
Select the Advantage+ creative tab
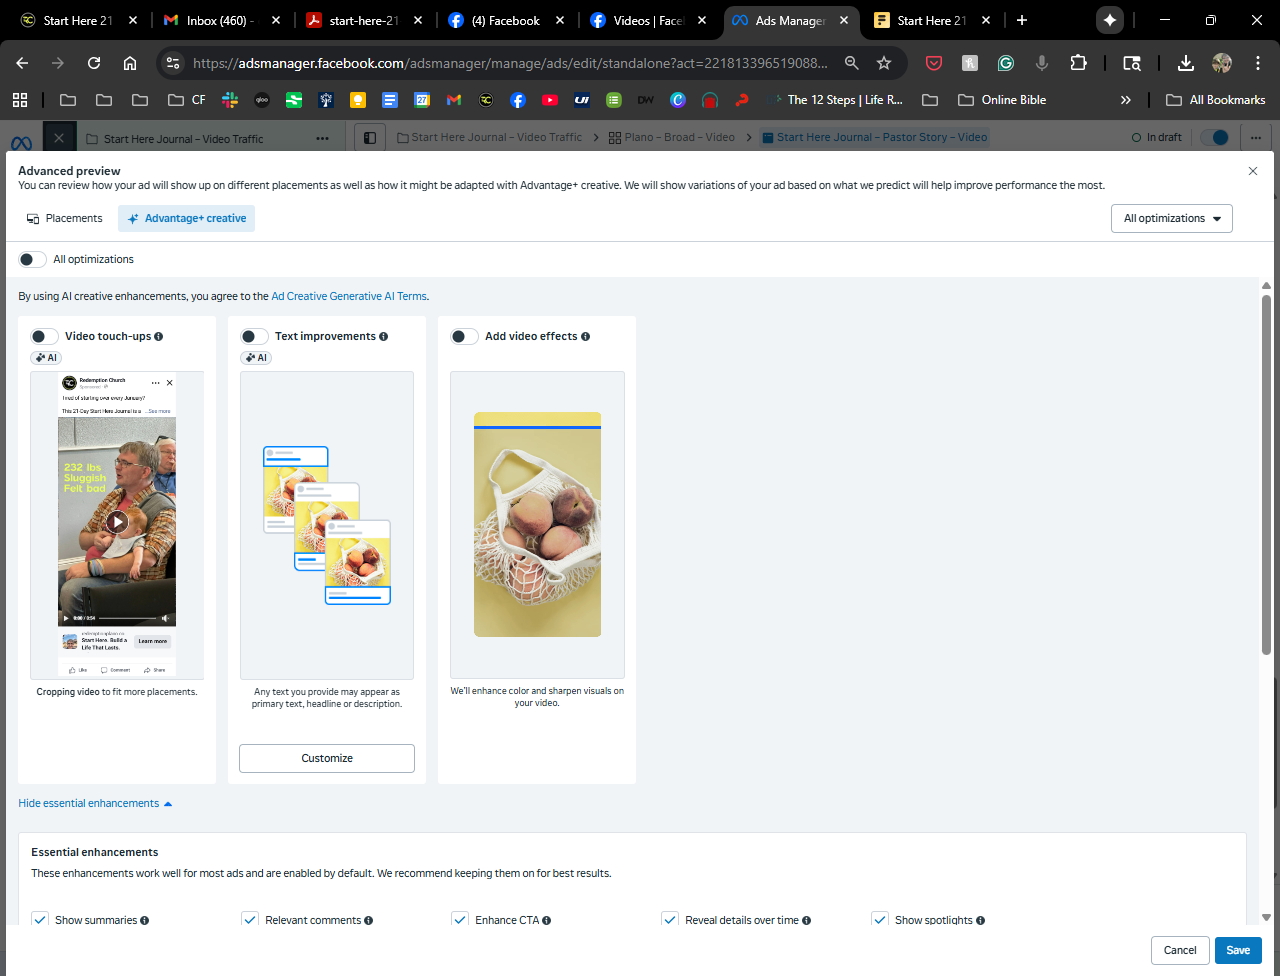[187, 218]
